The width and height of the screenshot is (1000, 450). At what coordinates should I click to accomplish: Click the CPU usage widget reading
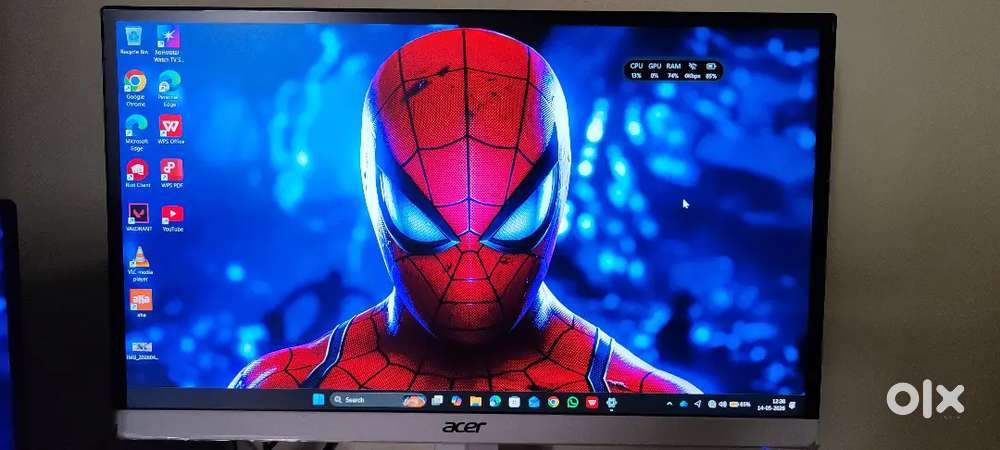point(636,70)
